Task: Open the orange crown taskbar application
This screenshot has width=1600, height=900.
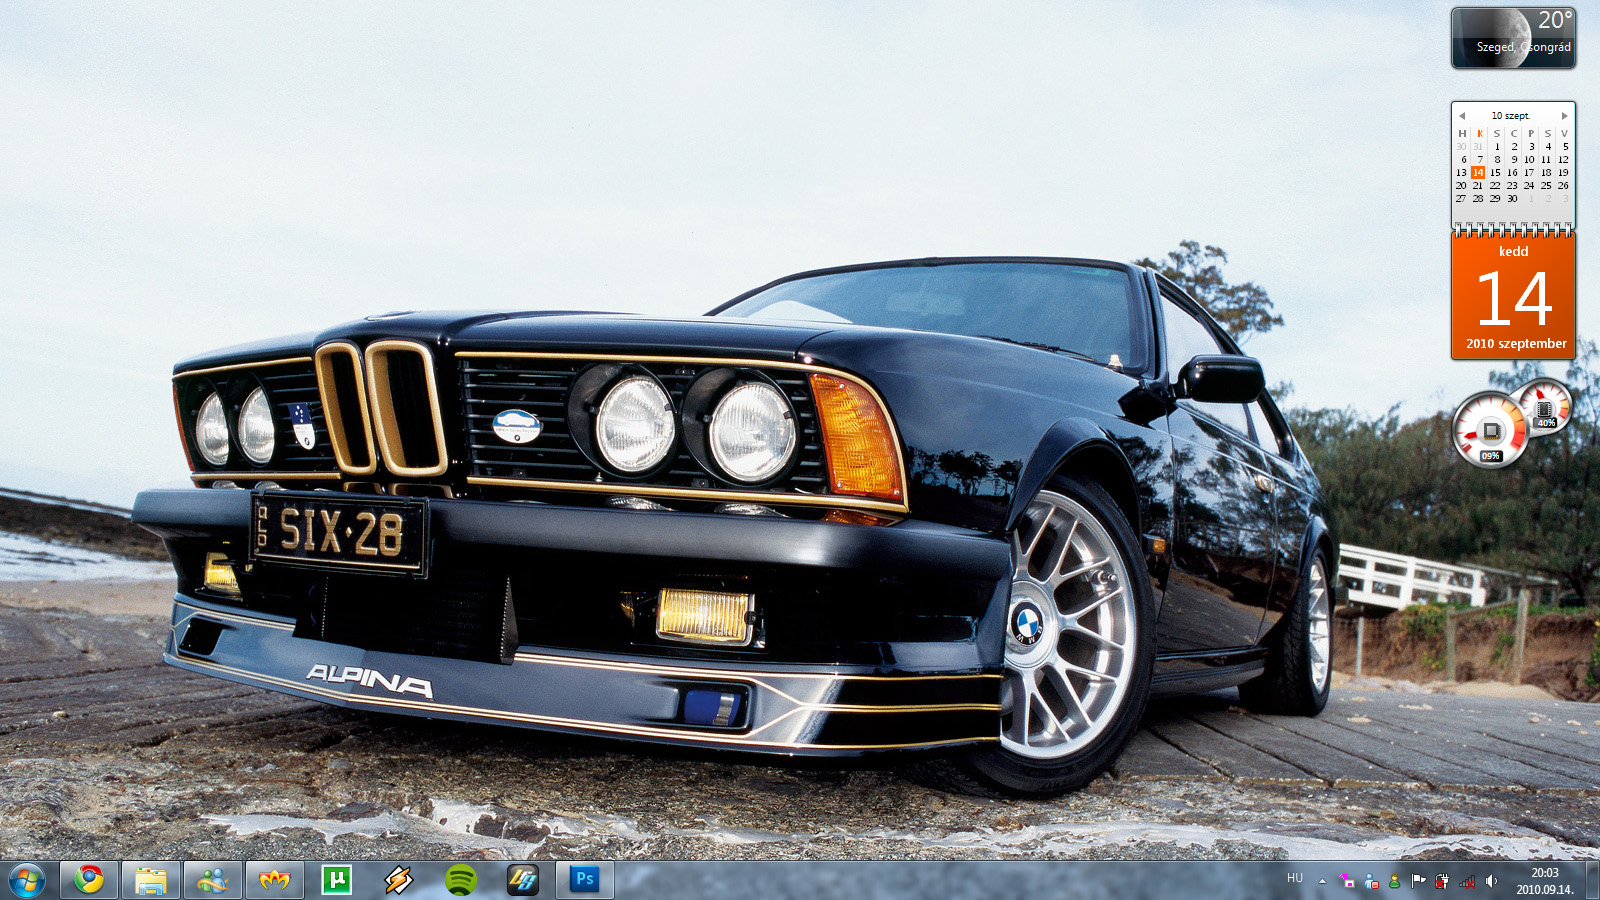Action: (275, 880)
